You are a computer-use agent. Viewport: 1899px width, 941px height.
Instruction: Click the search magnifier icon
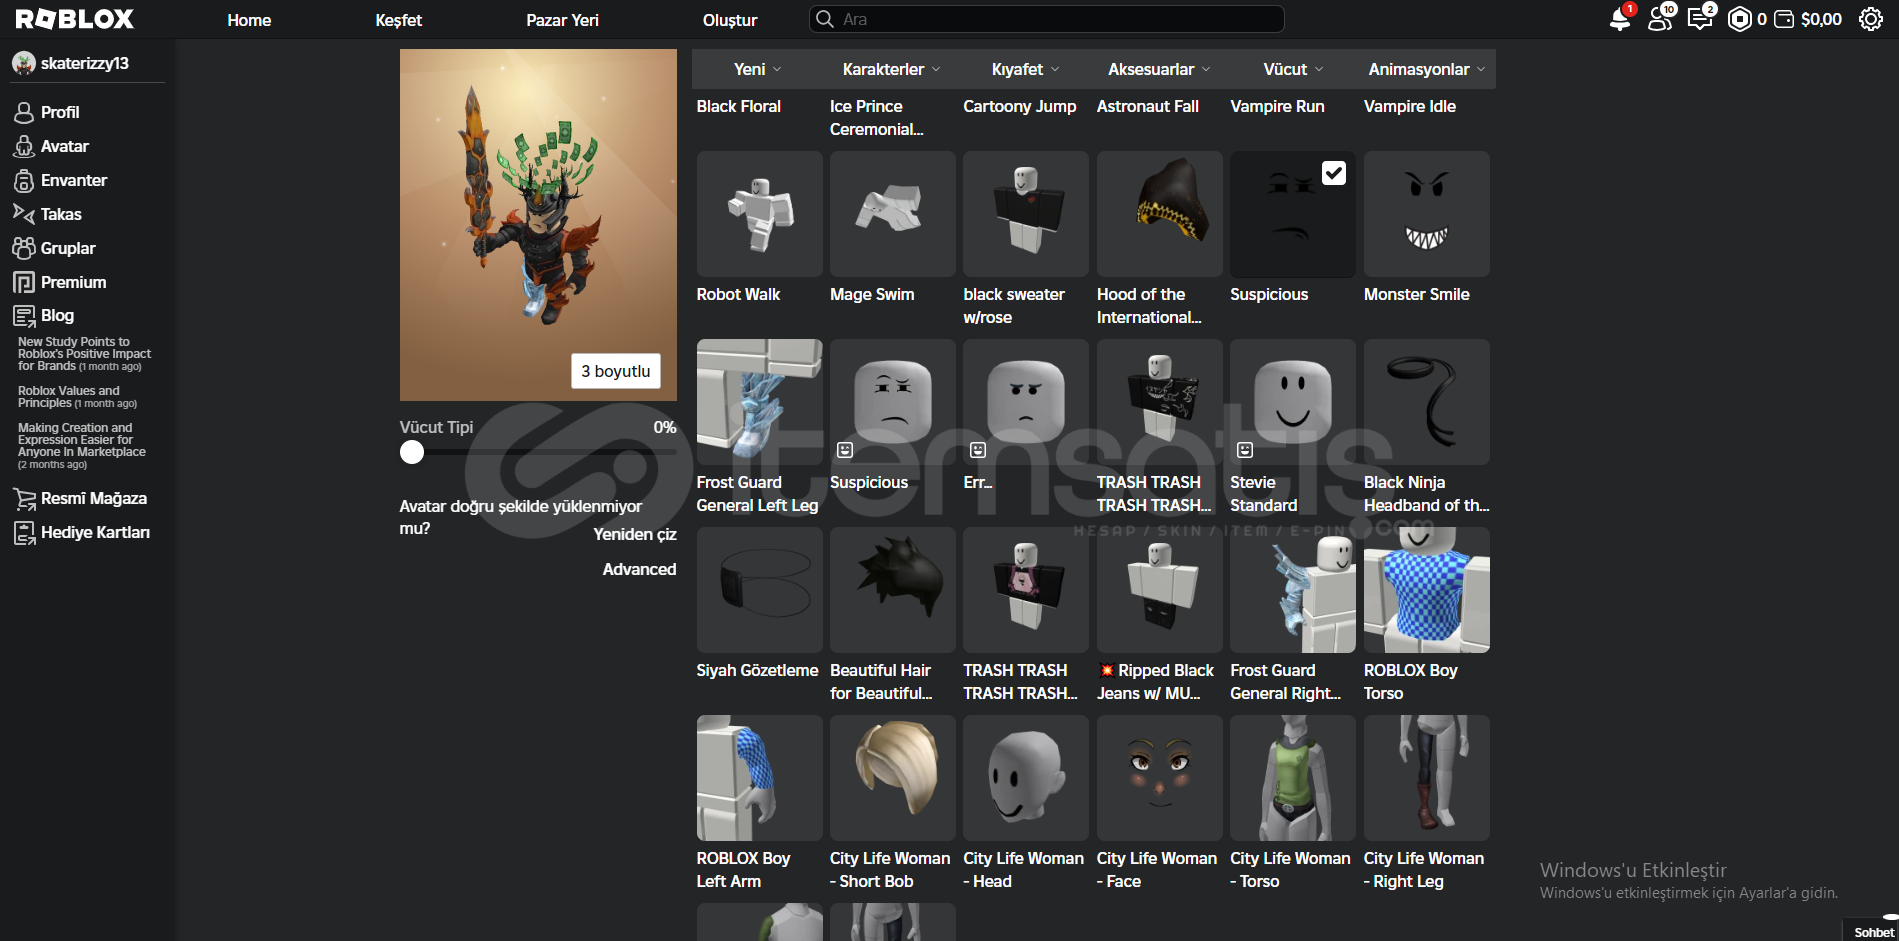(x=825, y=19)
